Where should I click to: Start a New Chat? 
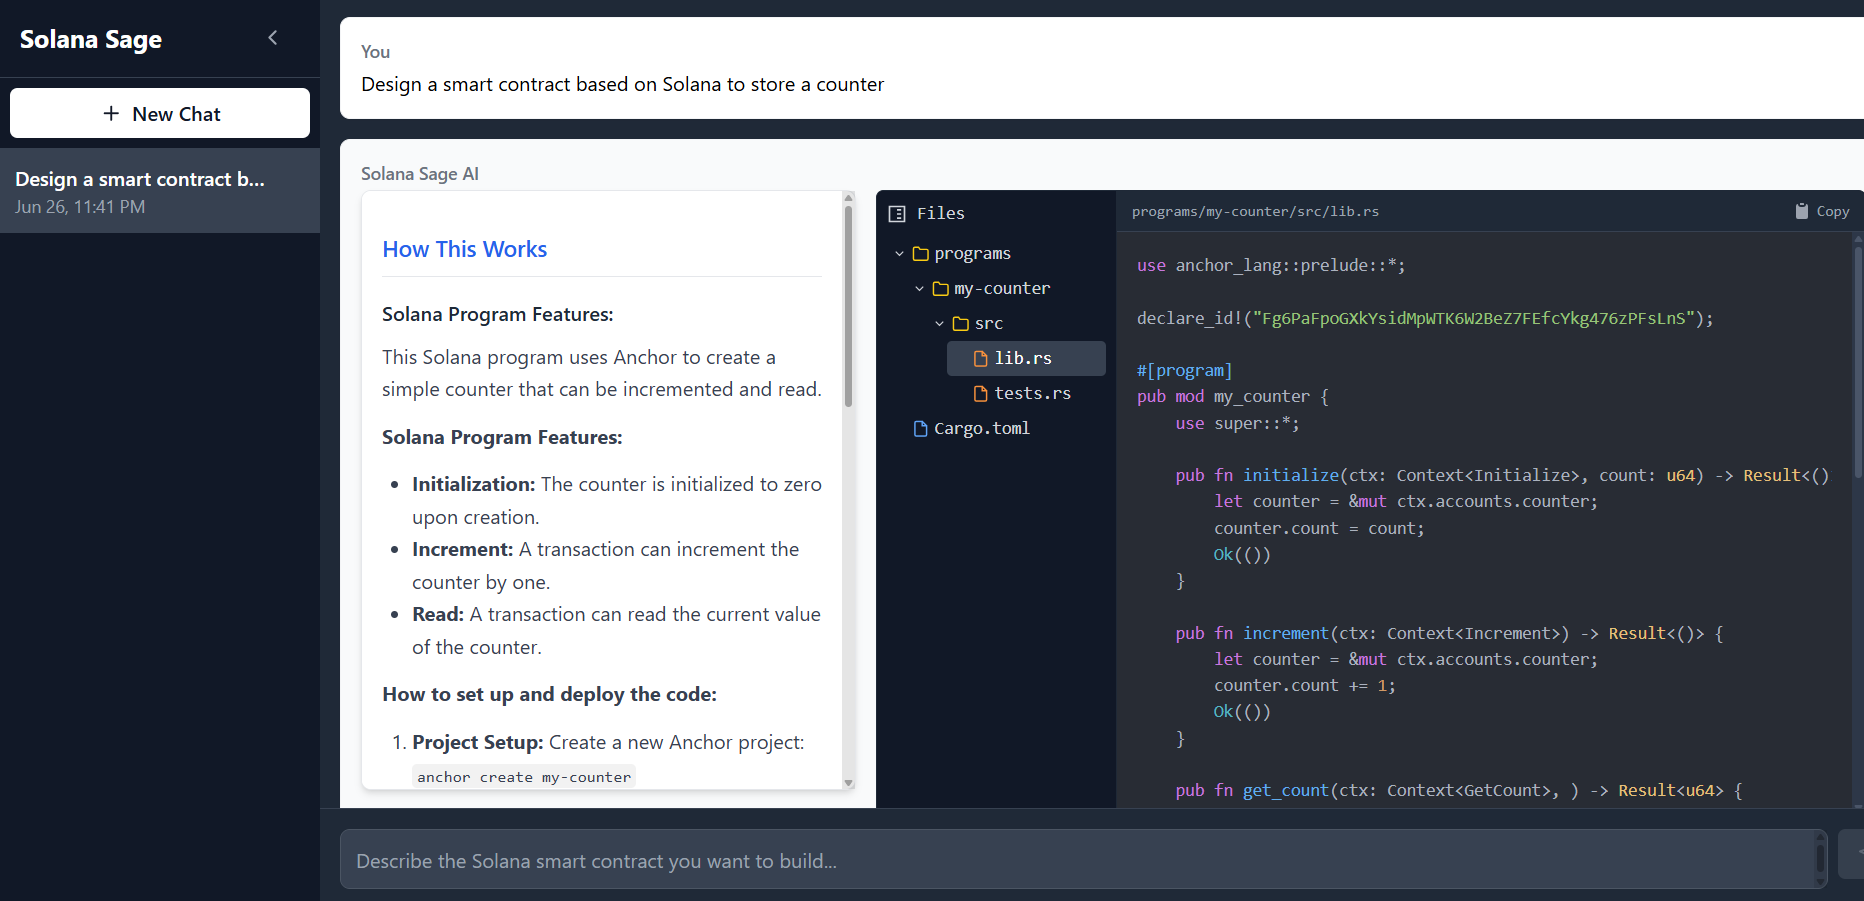(160, 113)
